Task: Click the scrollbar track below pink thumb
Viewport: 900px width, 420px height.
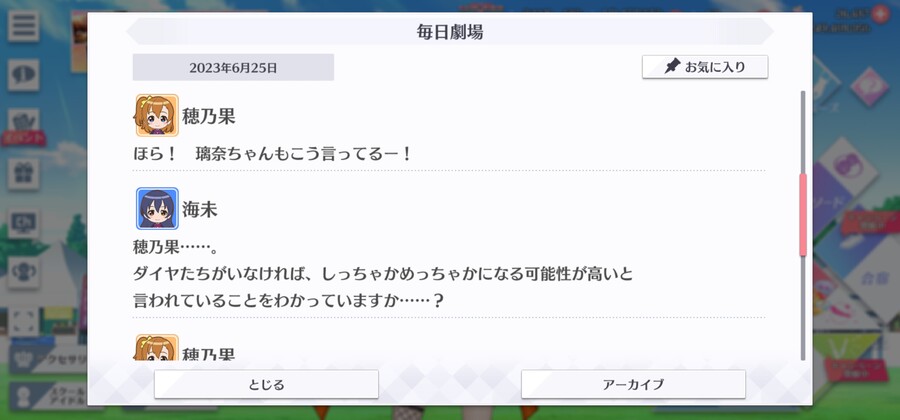Action: [x=803, y=308]
